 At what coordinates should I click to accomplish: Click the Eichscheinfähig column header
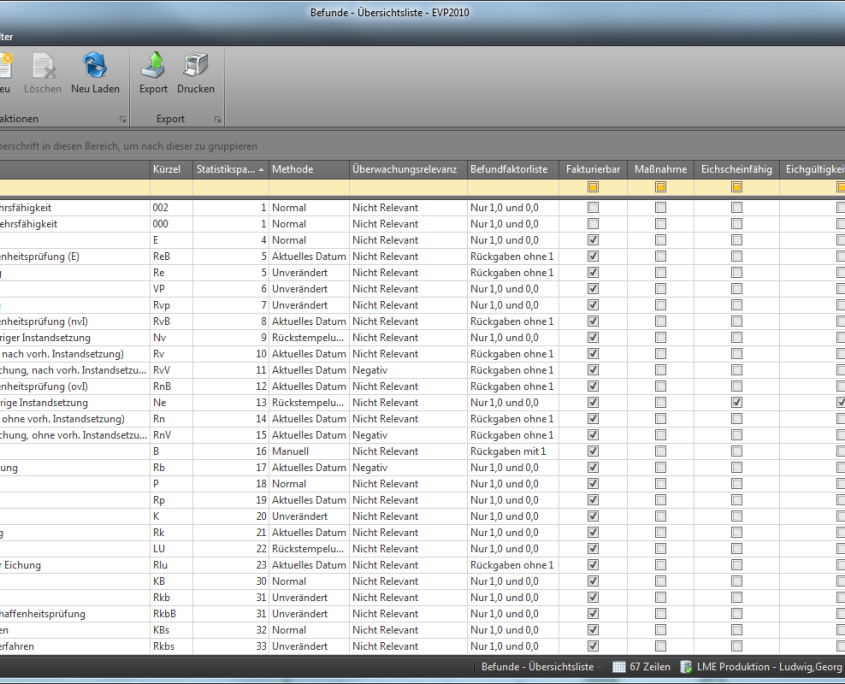(x=736, y=169)
